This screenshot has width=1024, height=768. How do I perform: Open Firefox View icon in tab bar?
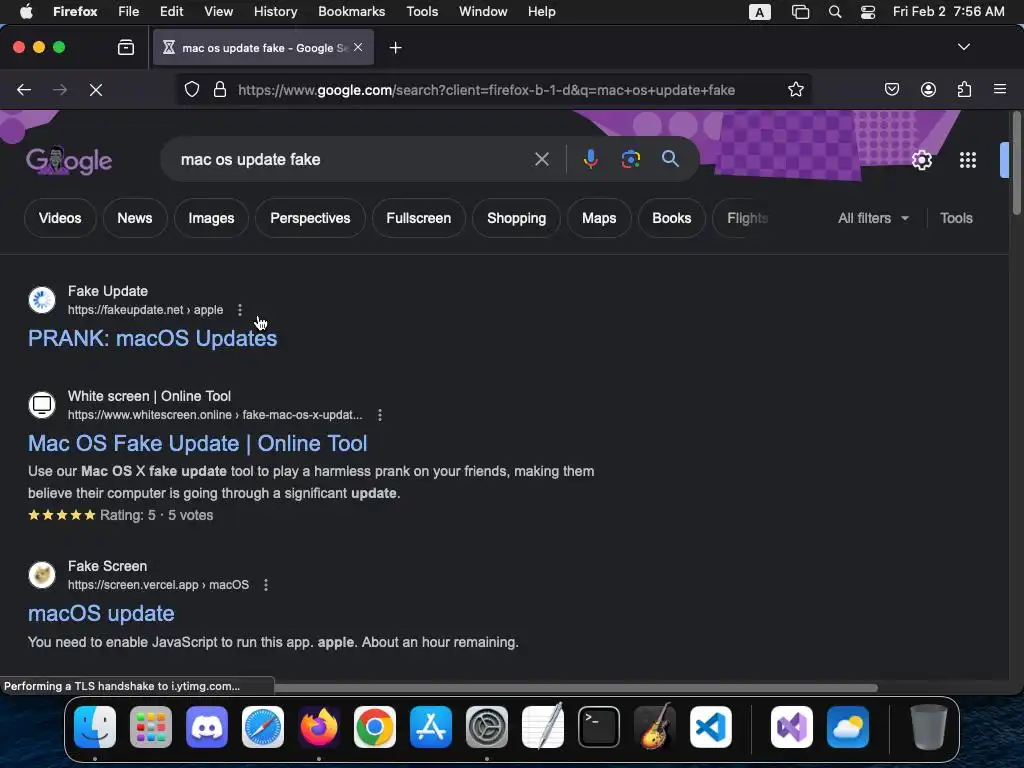point(126,47)
